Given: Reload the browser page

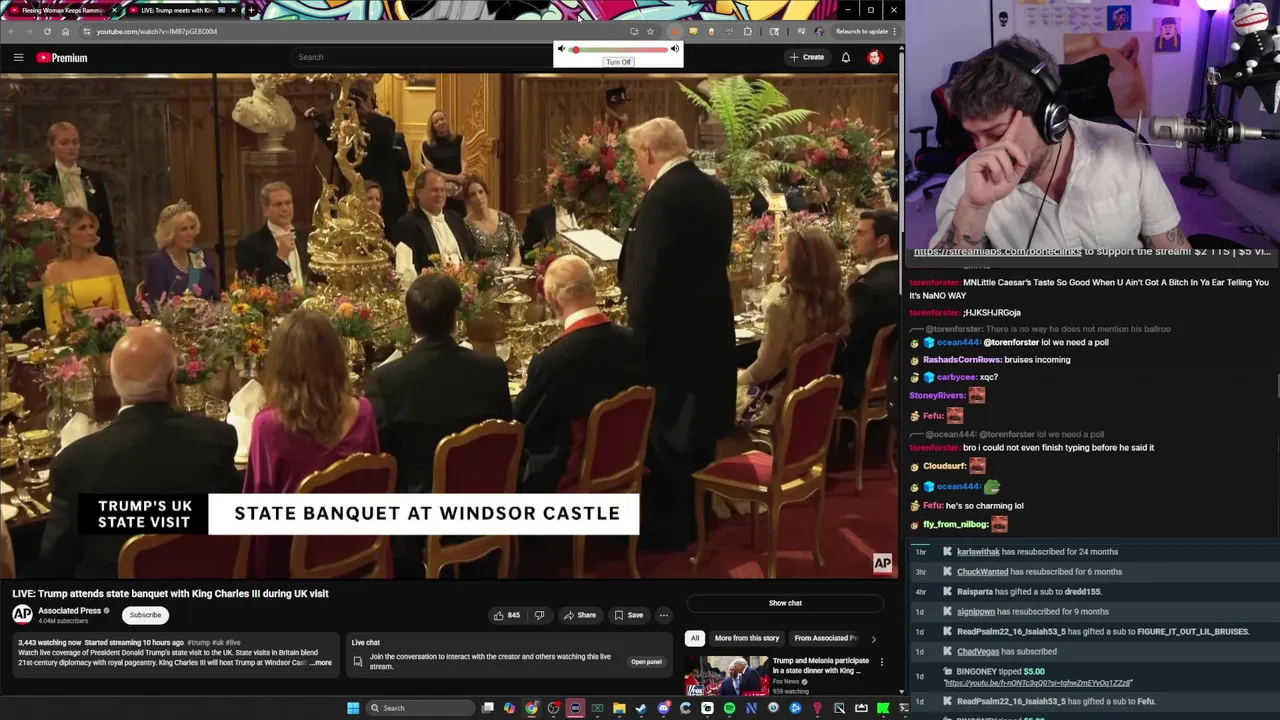Looking at the screenshot, I should tap(47, 31).
